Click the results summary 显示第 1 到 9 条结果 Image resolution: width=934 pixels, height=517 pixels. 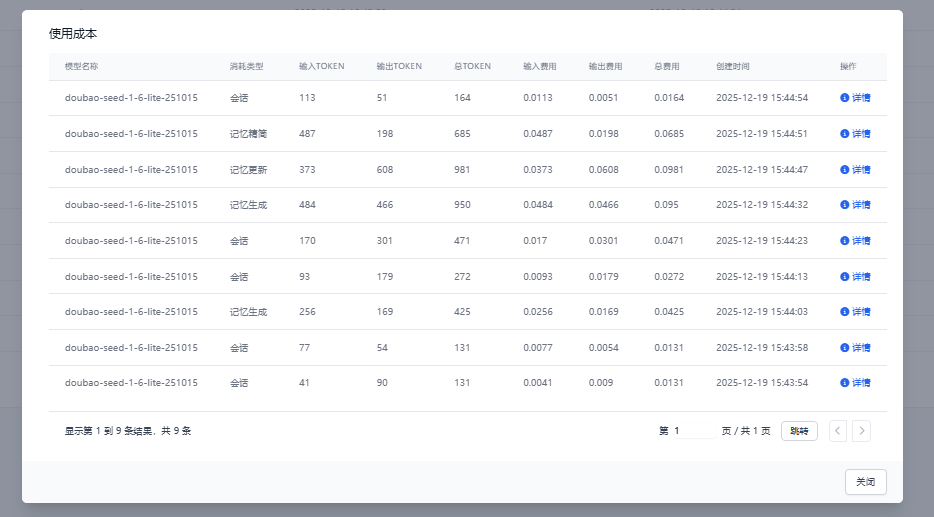(128, 431)
